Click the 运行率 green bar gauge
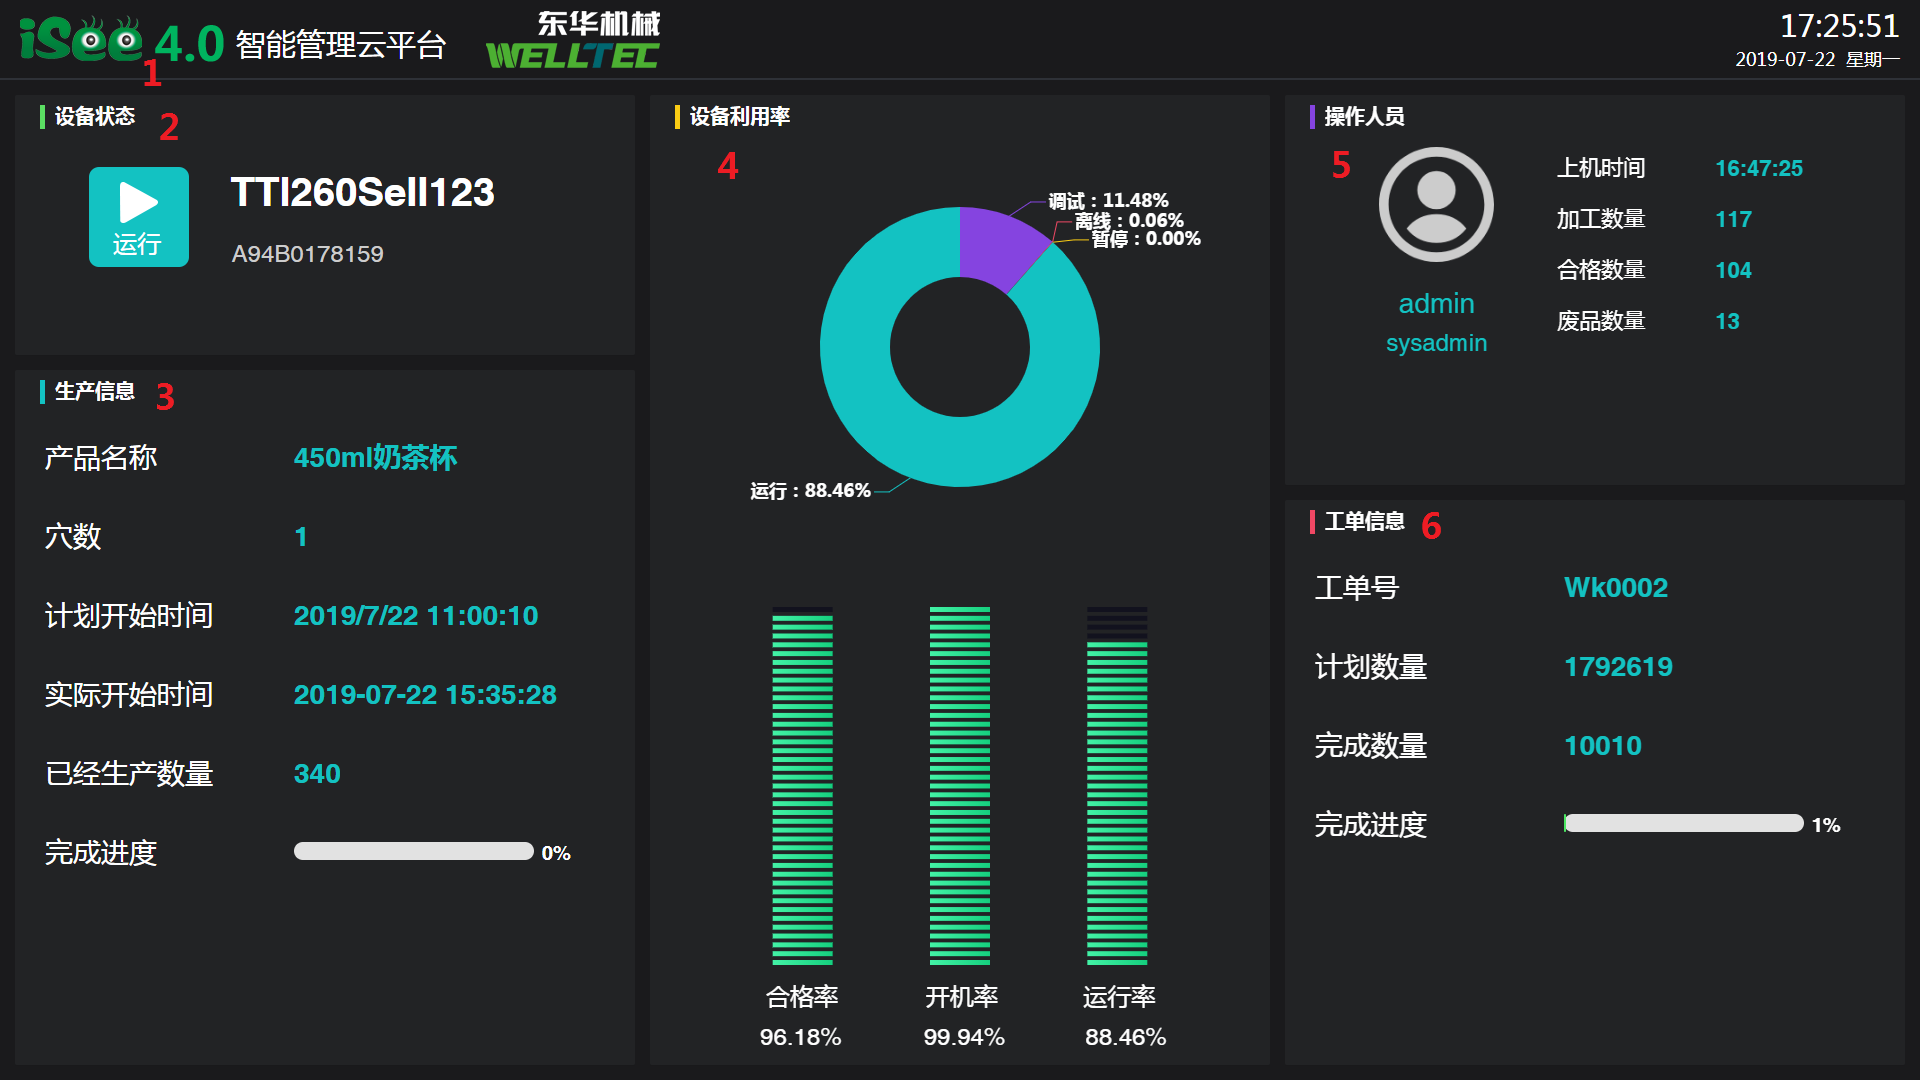1920x1080 pixels. (1117, 785)
